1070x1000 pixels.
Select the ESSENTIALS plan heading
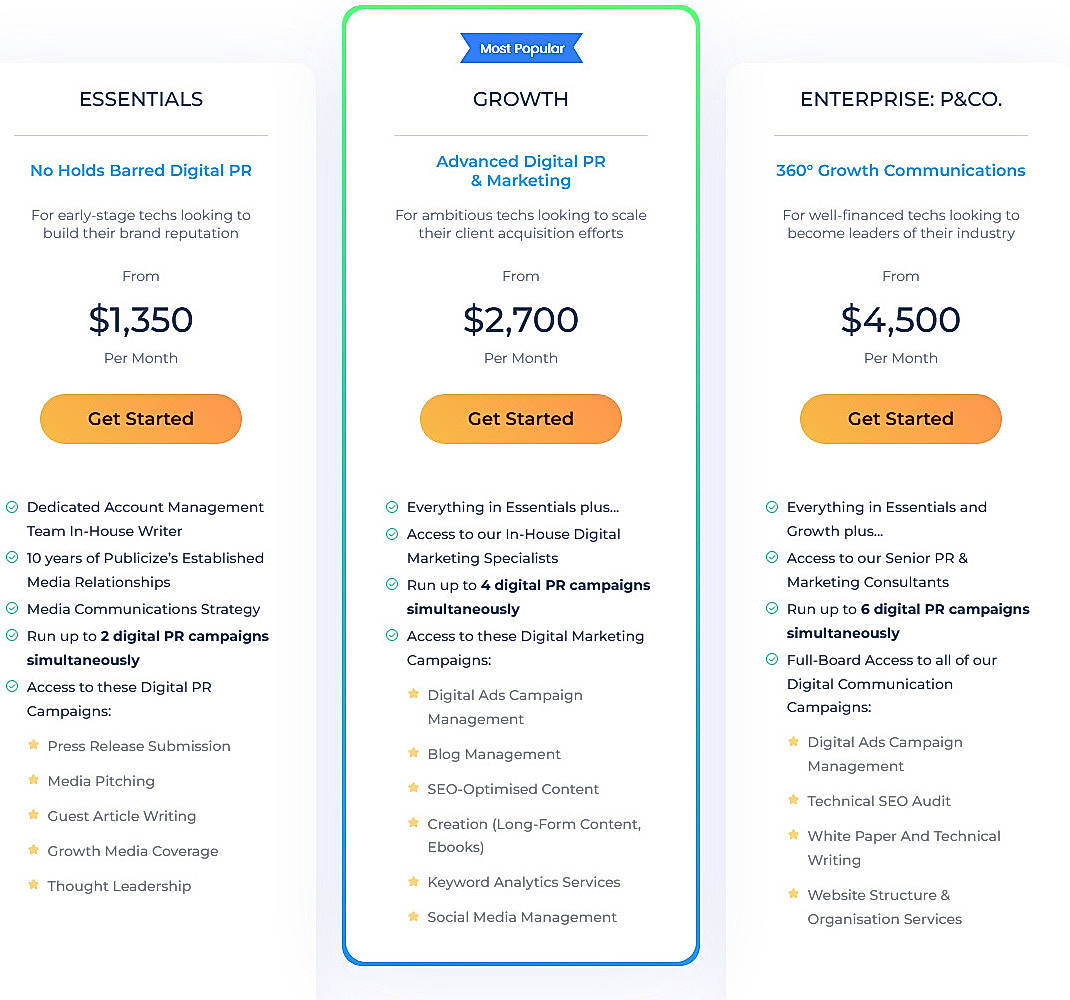point(140,99)
